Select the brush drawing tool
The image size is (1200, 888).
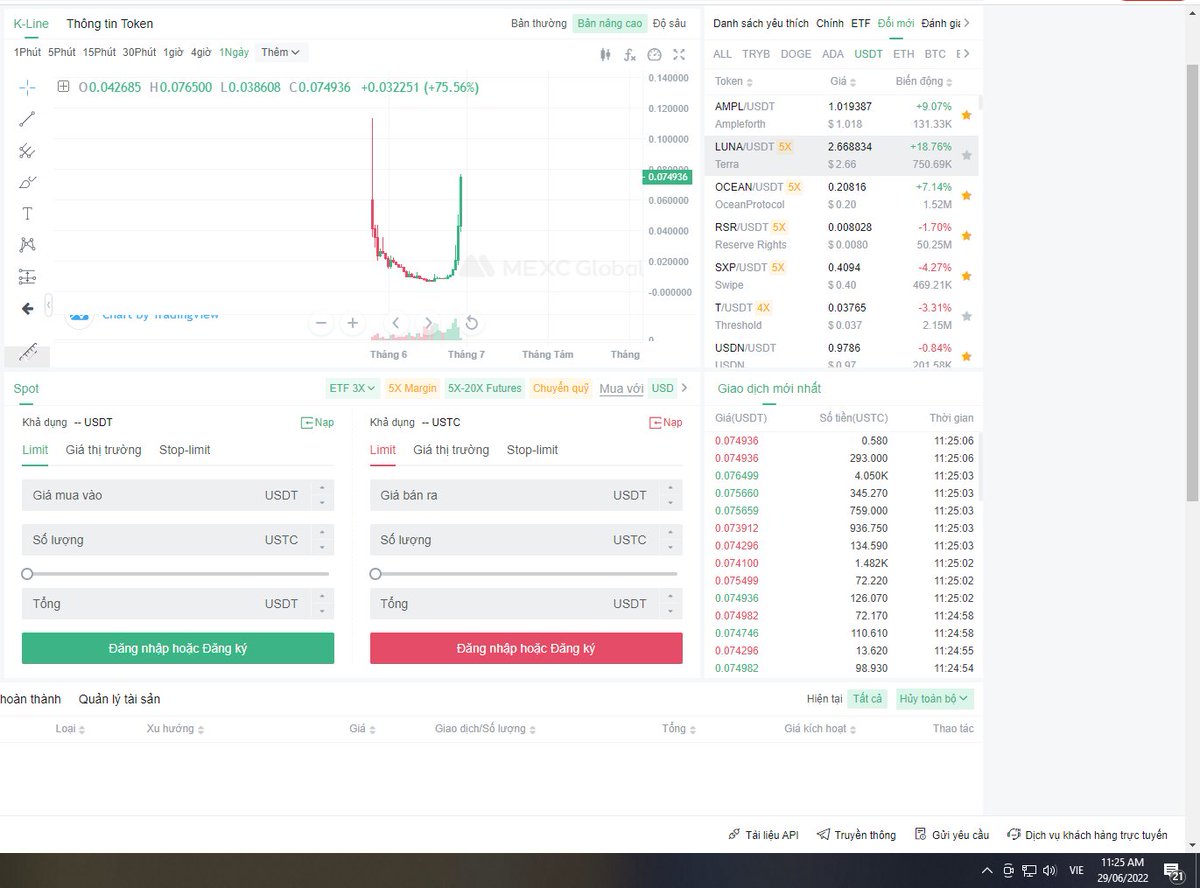27,182
